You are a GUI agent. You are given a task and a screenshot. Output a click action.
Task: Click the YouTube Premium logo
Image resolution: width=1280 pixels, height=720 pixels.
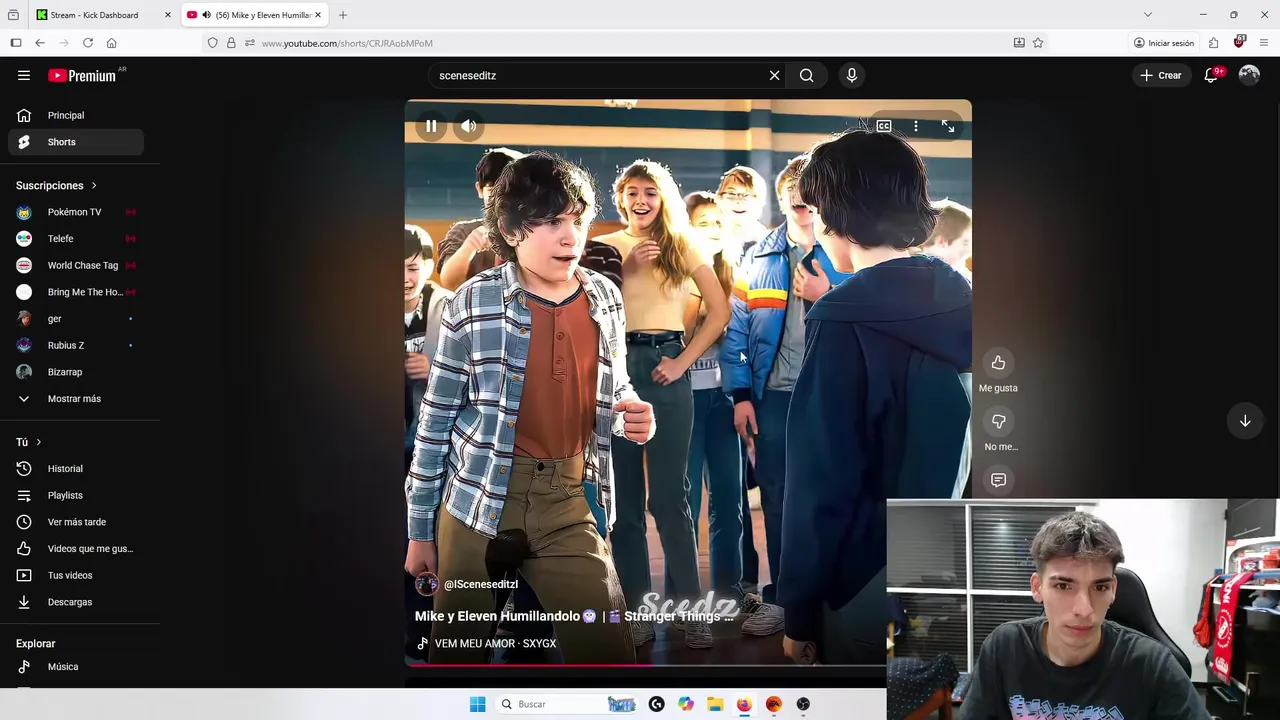coord(82,75)
